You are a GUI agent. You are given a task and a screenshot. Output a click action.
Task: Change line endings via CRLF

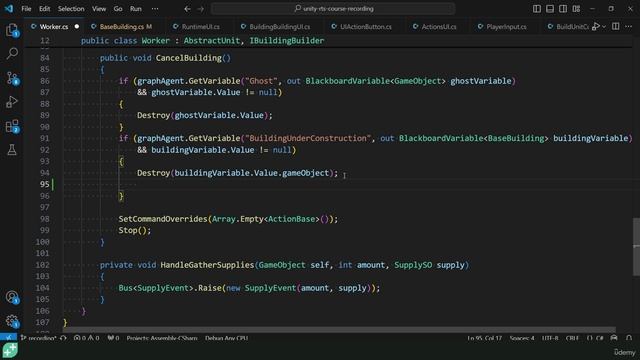[572, 338]
